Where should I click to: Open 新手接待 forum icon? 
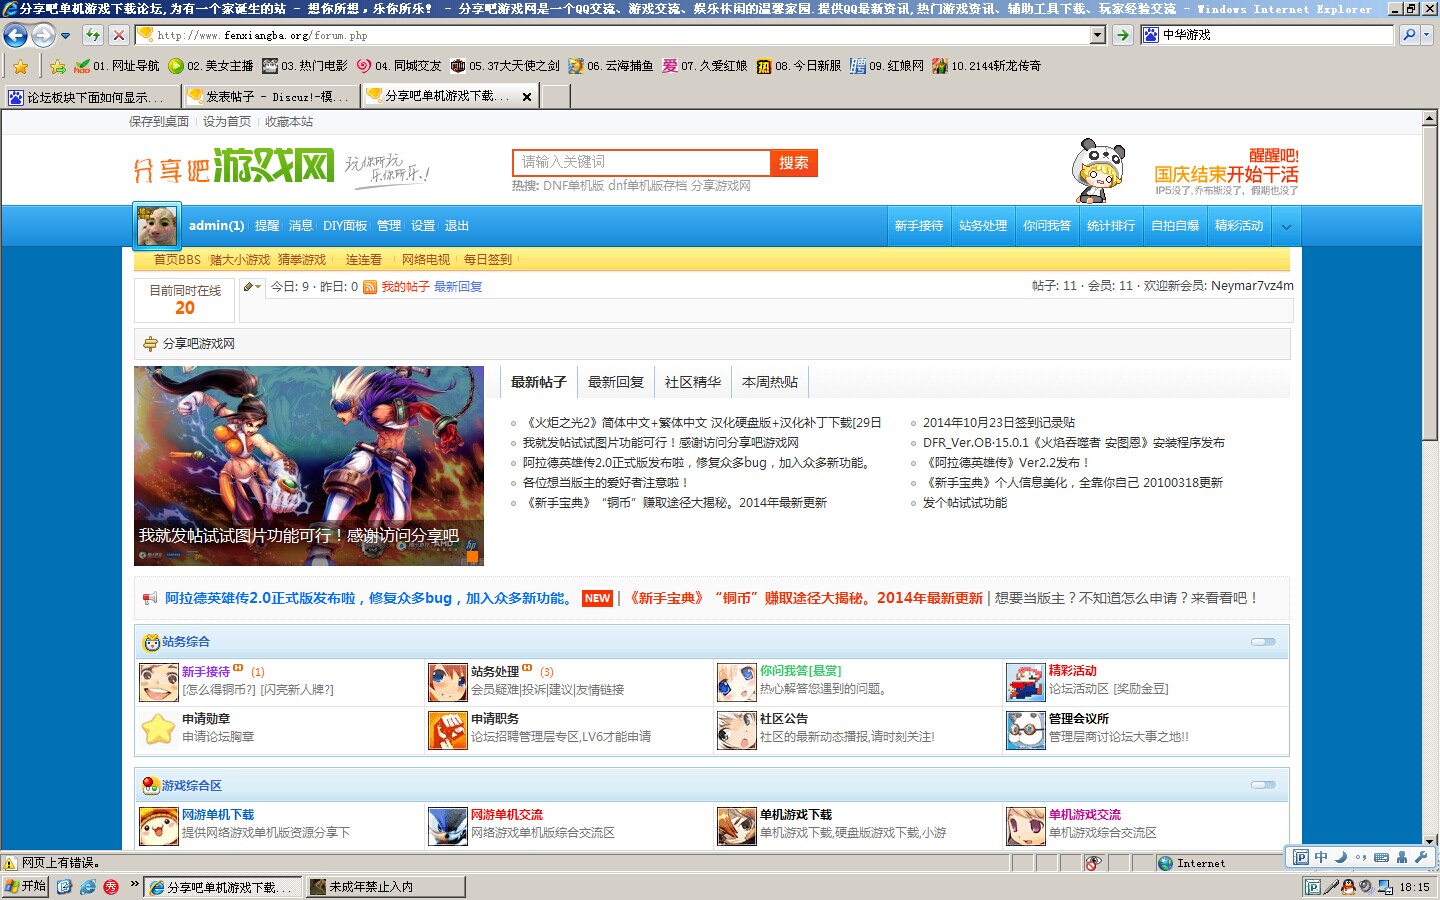pos(158,682)
